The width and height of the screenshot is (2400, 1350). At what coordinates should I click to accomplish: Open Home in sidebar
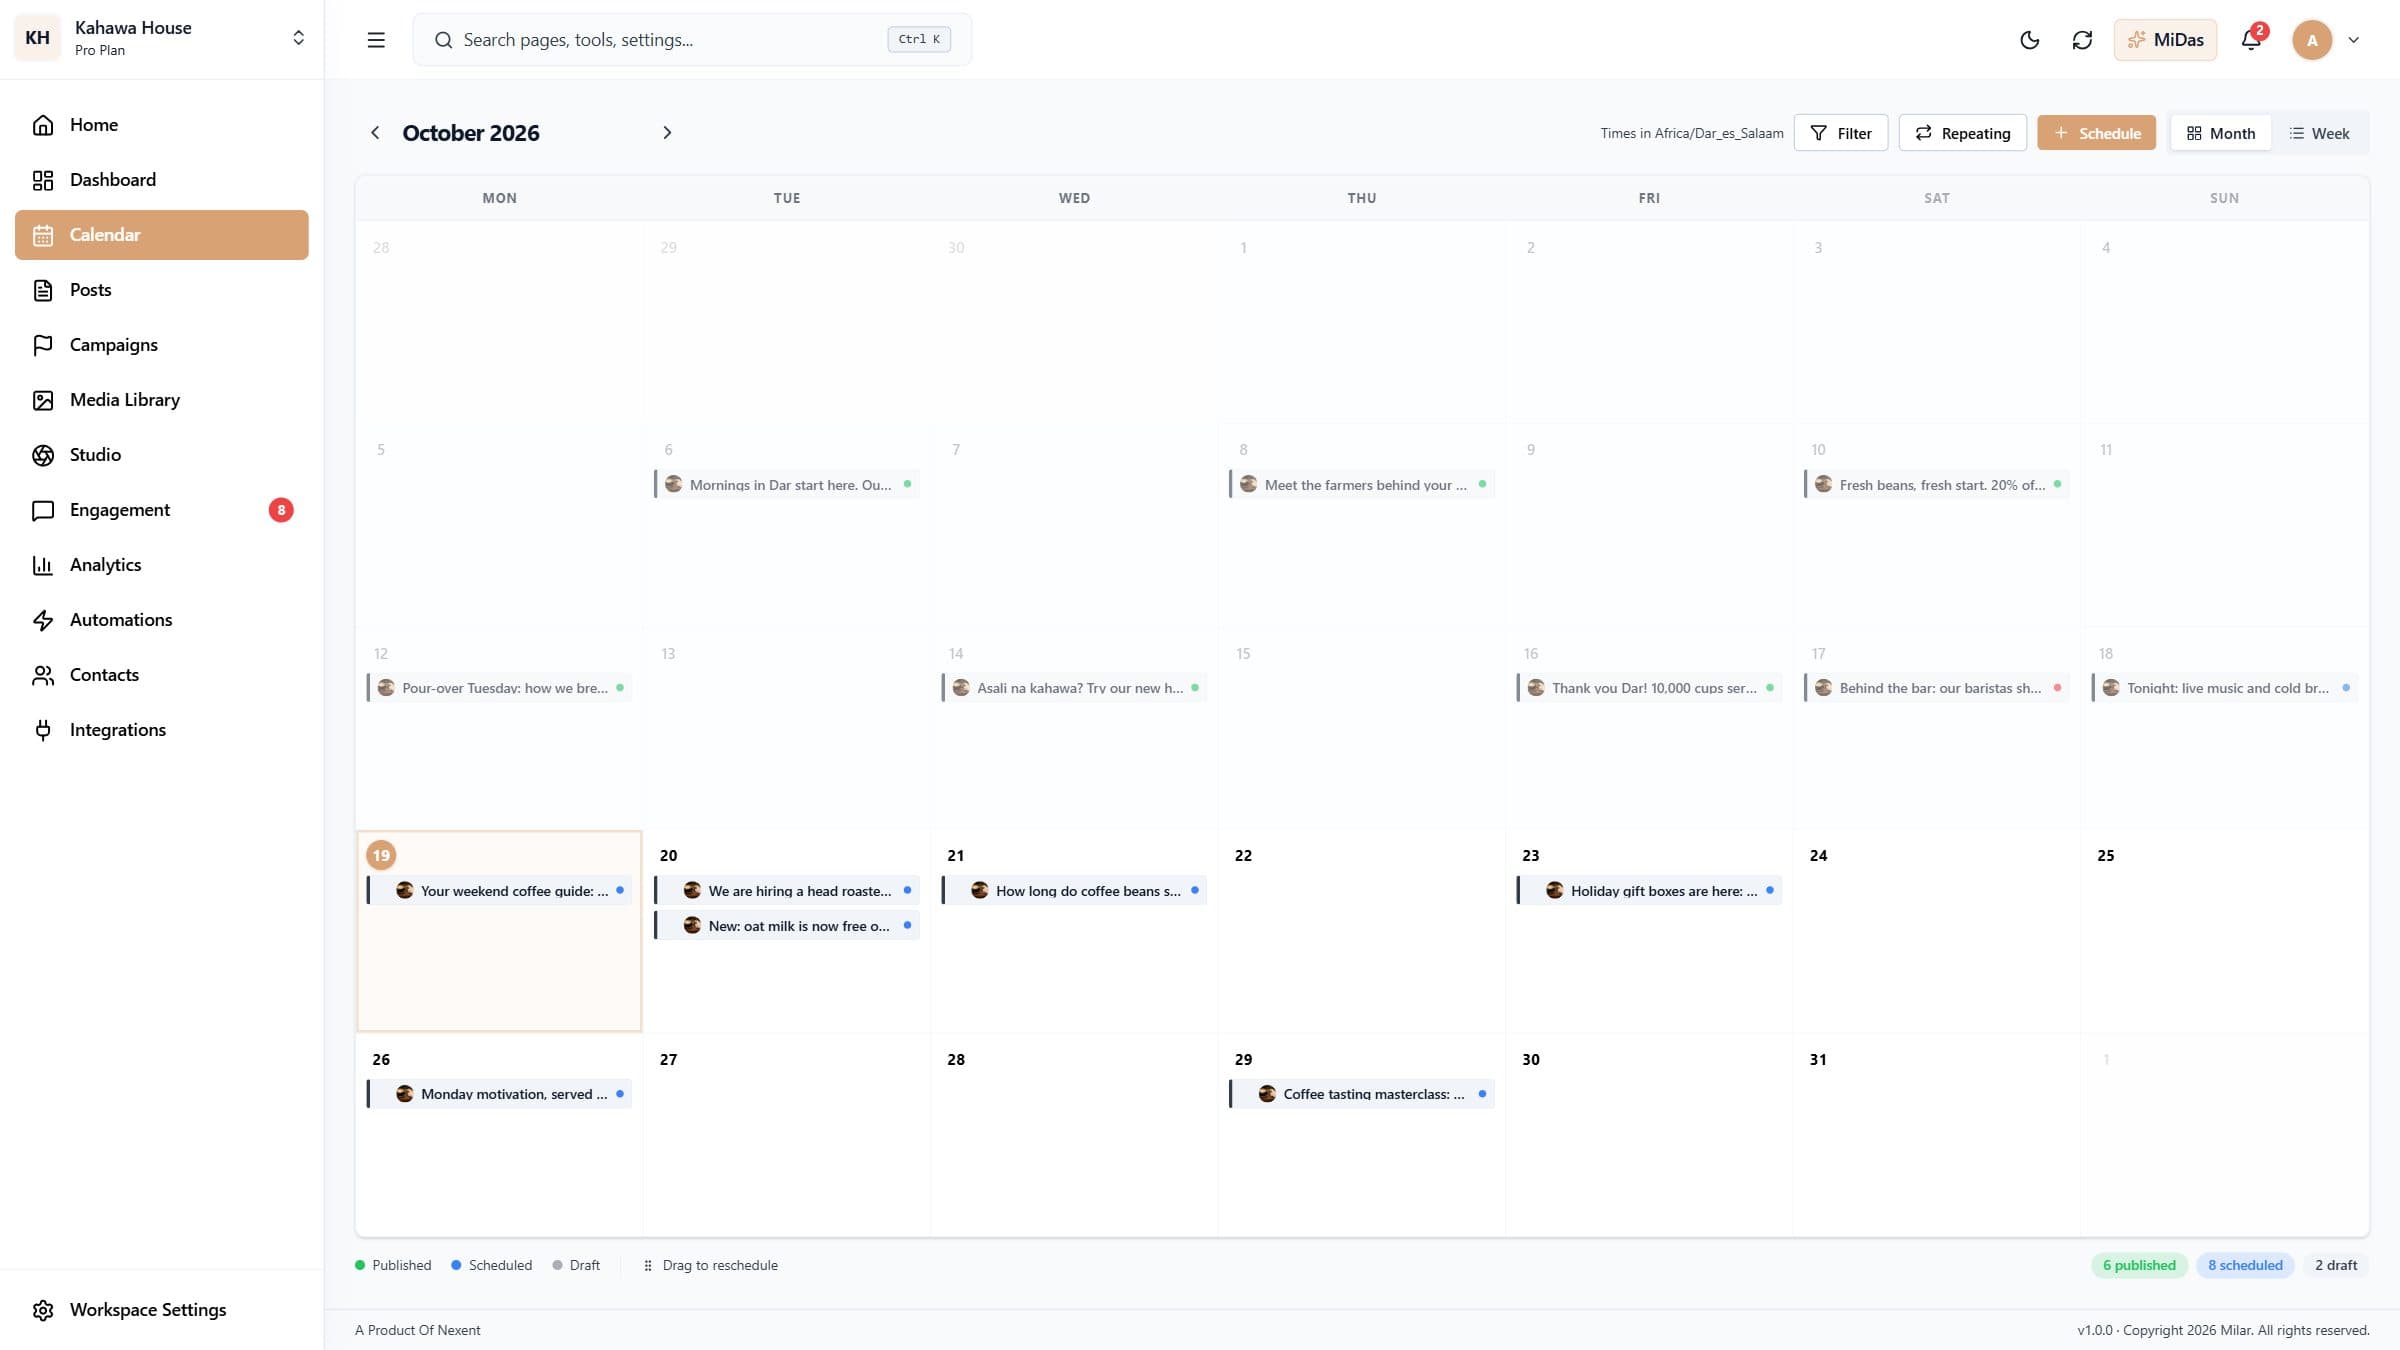pos(161,125)
